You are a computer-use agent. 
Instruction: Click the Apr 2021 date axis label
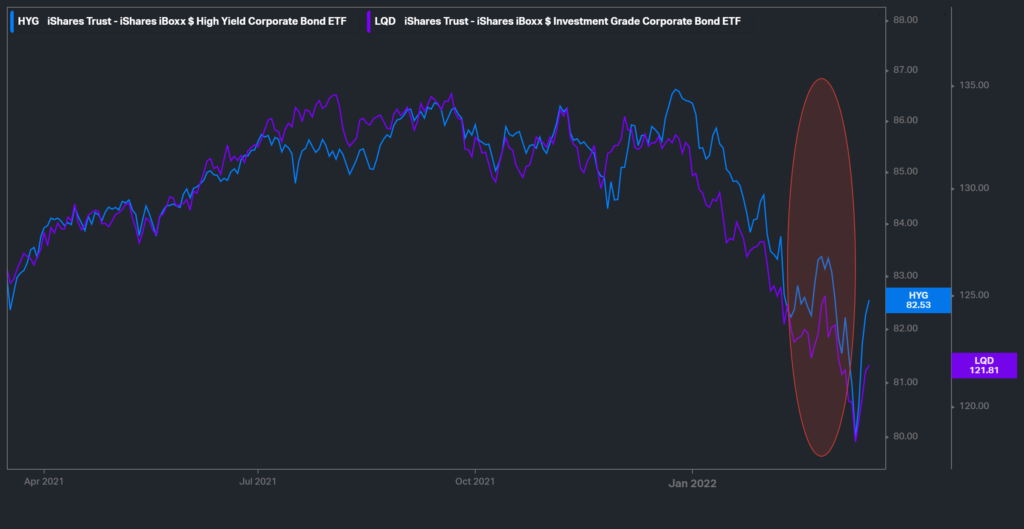[x=44, y=482]
